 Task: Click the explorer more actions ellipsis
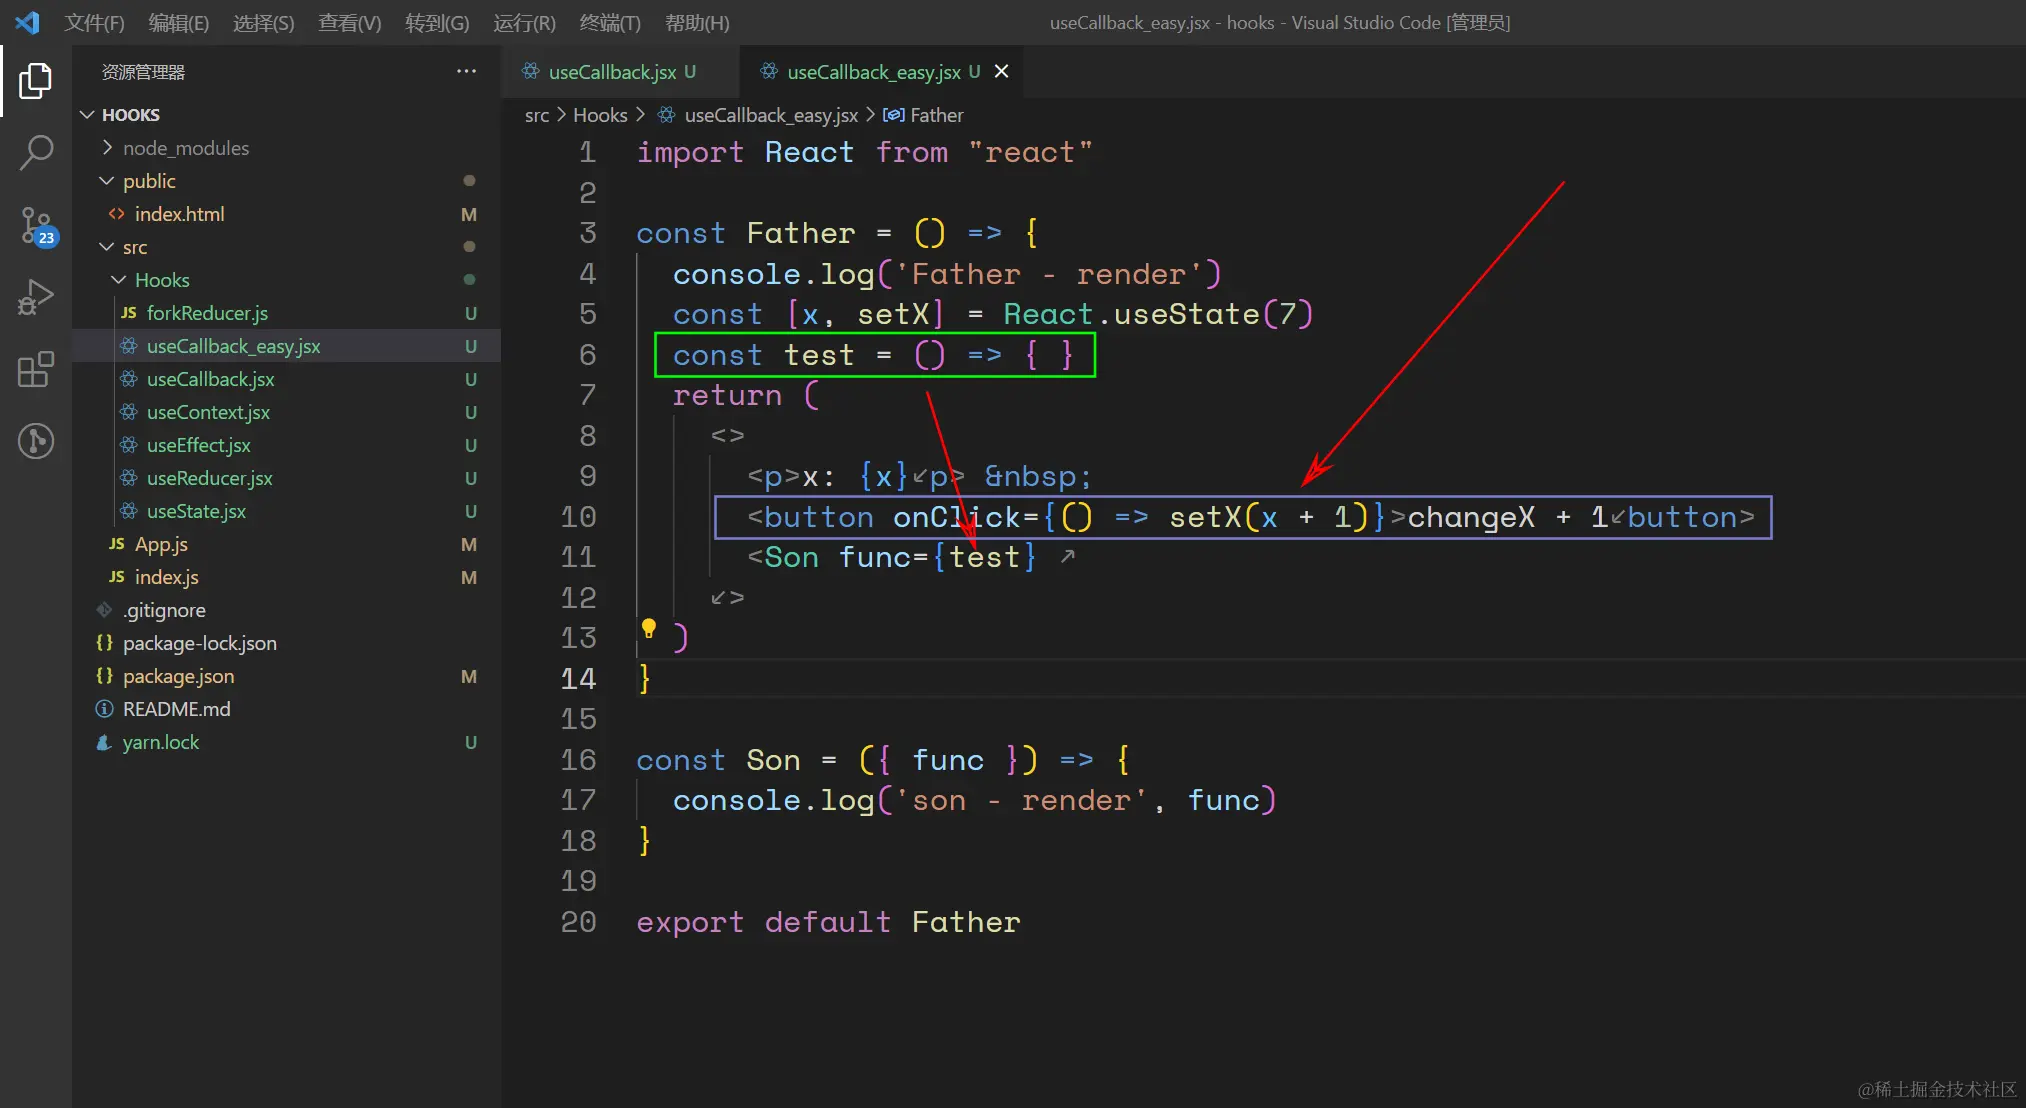pos(466,72)
